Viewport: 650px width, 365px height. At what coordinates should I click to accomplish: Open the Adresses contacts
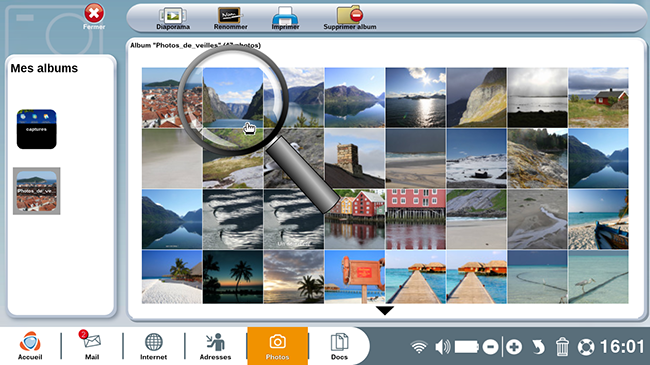tap(215, 346)
